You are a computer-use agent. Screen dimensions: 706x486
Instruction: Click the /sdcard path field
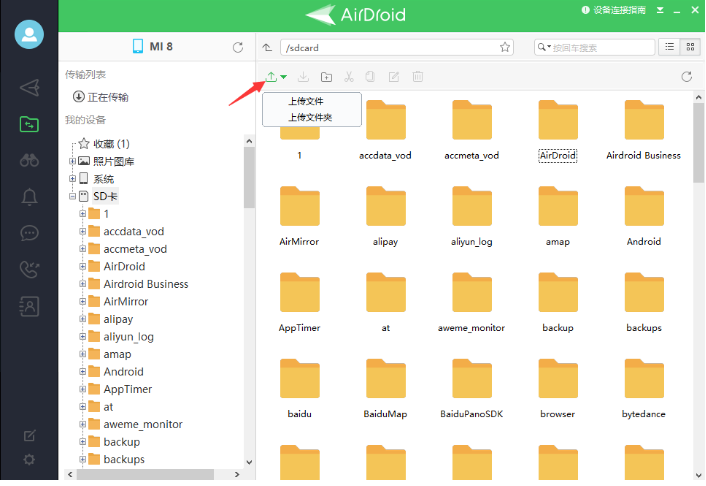coord(397,47)
